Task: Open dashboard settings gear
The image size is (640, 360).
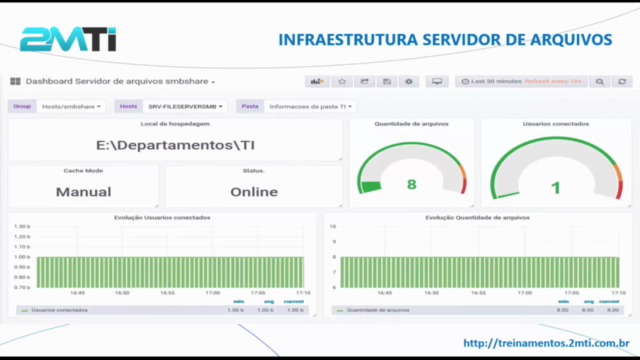Action: [409, 82]
